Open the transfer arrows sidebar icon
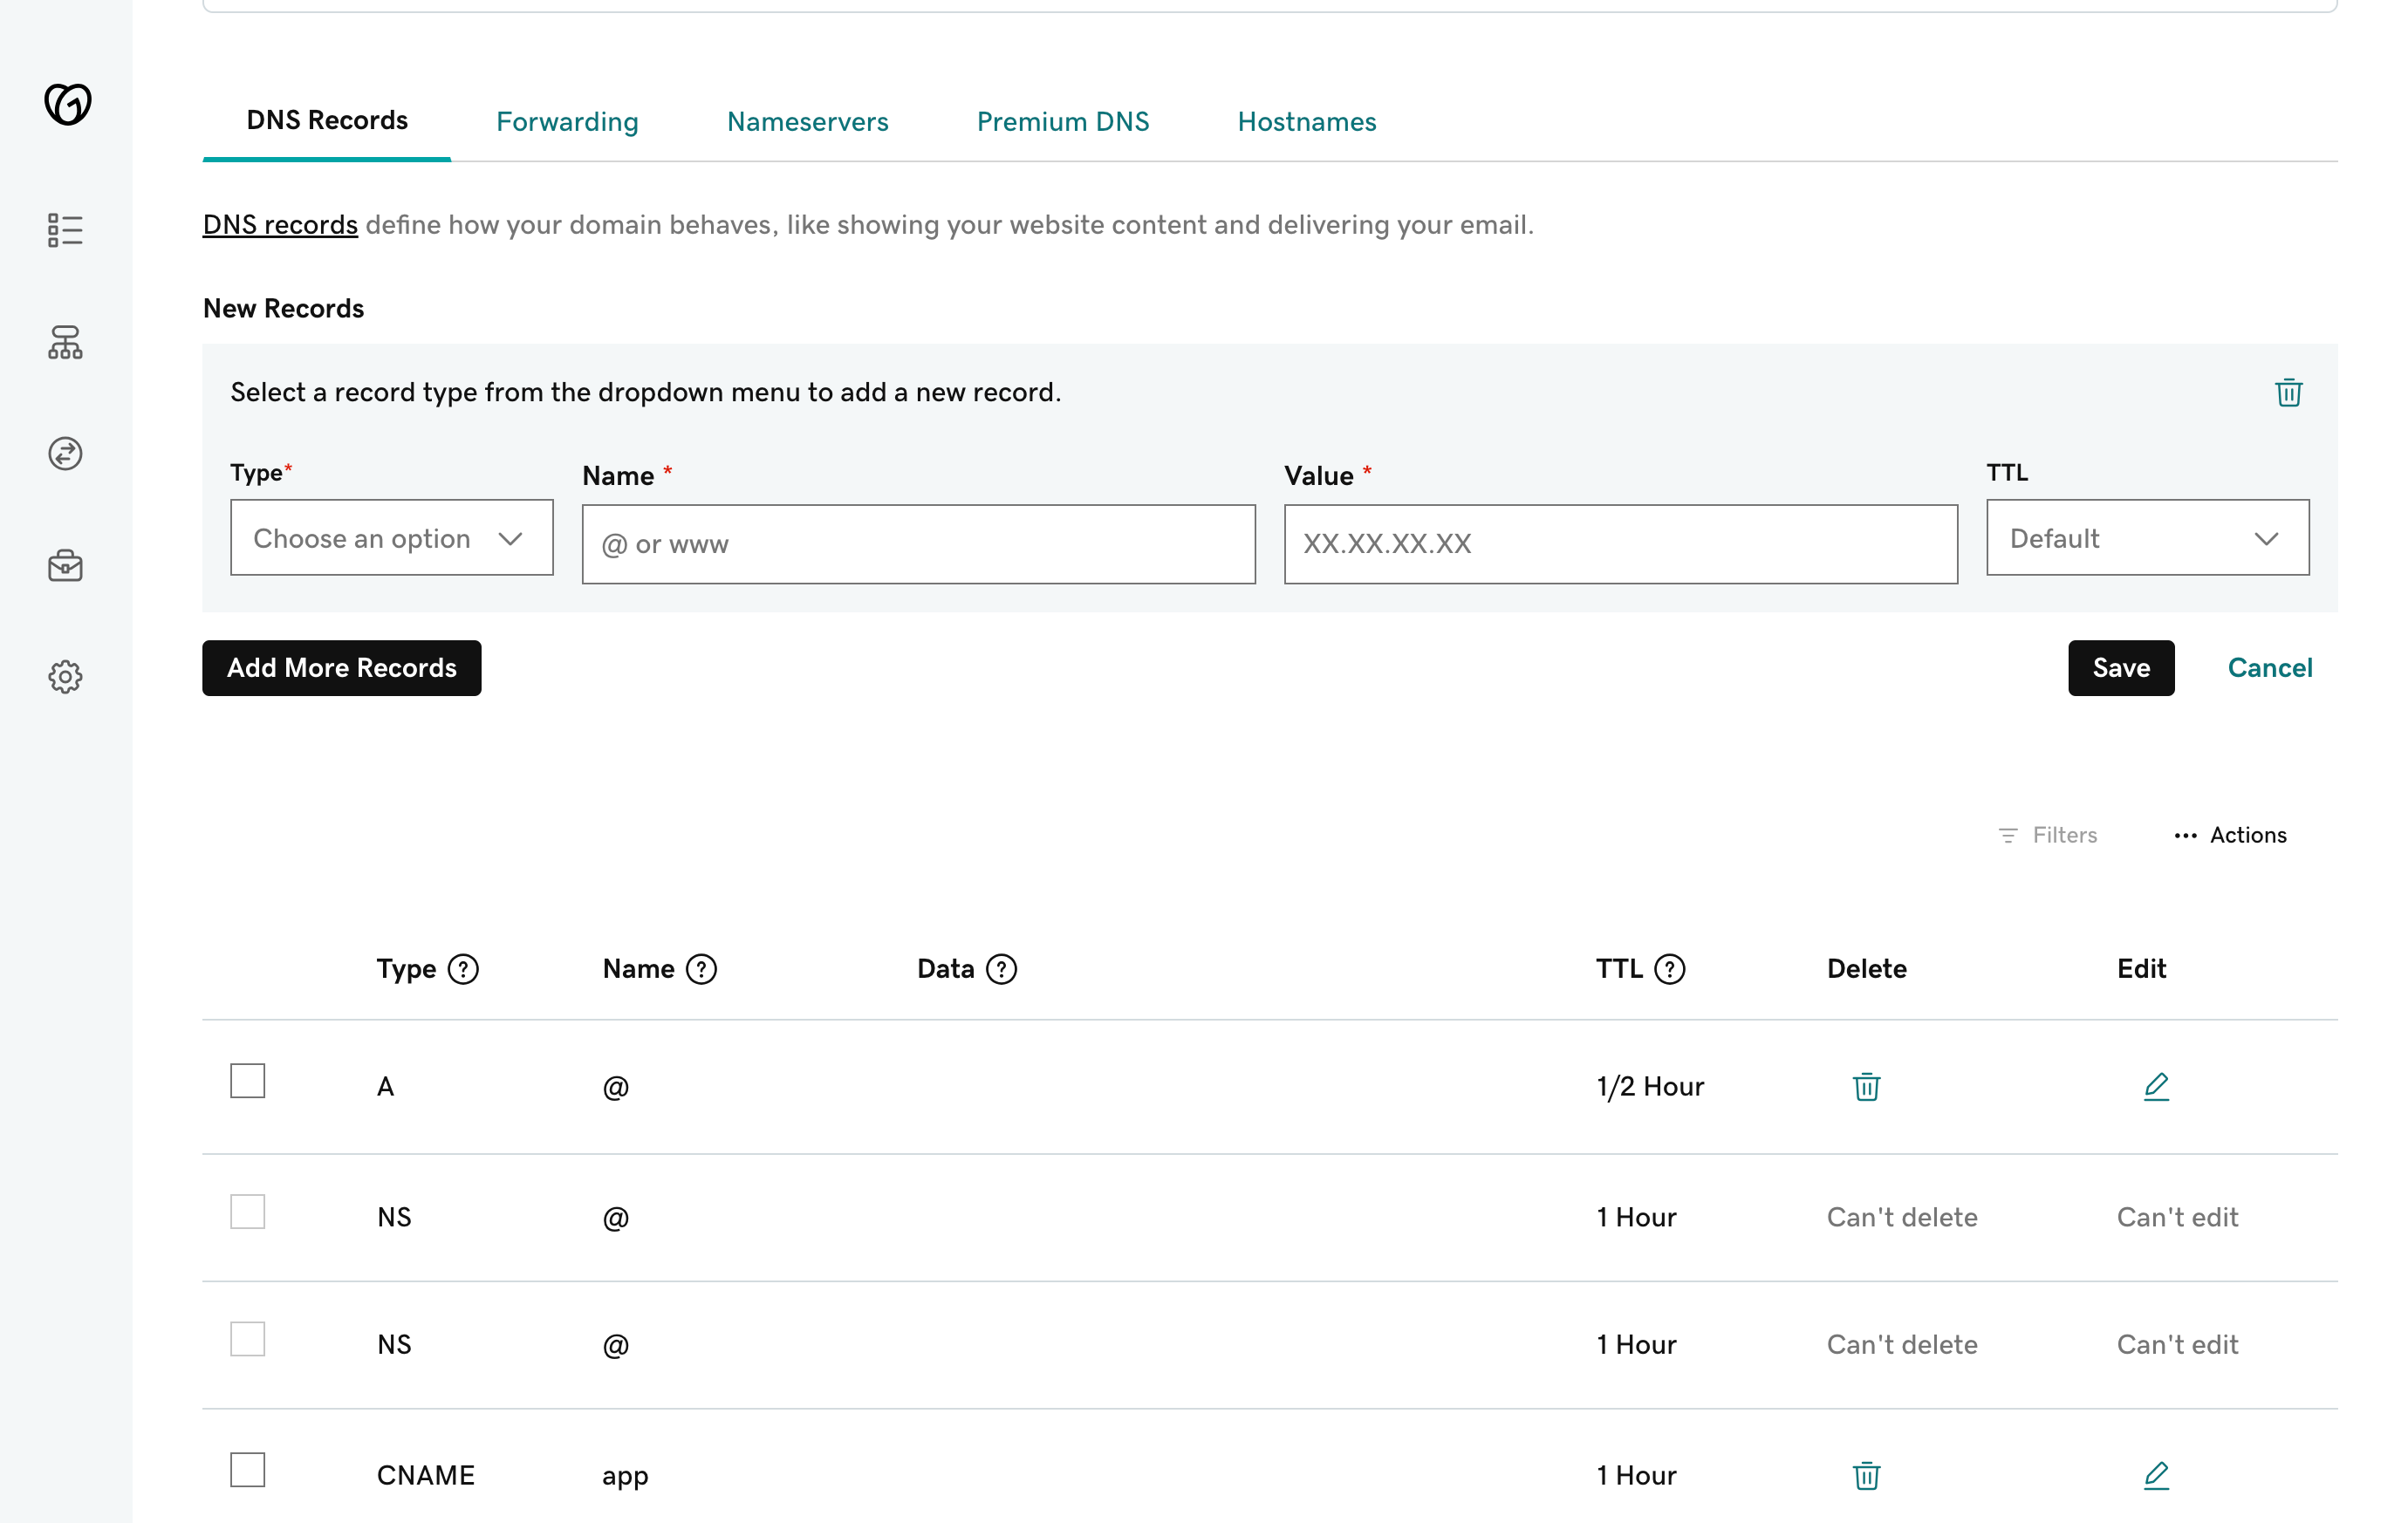Viewport: 2408px width, 1523px height. [65, 454]
